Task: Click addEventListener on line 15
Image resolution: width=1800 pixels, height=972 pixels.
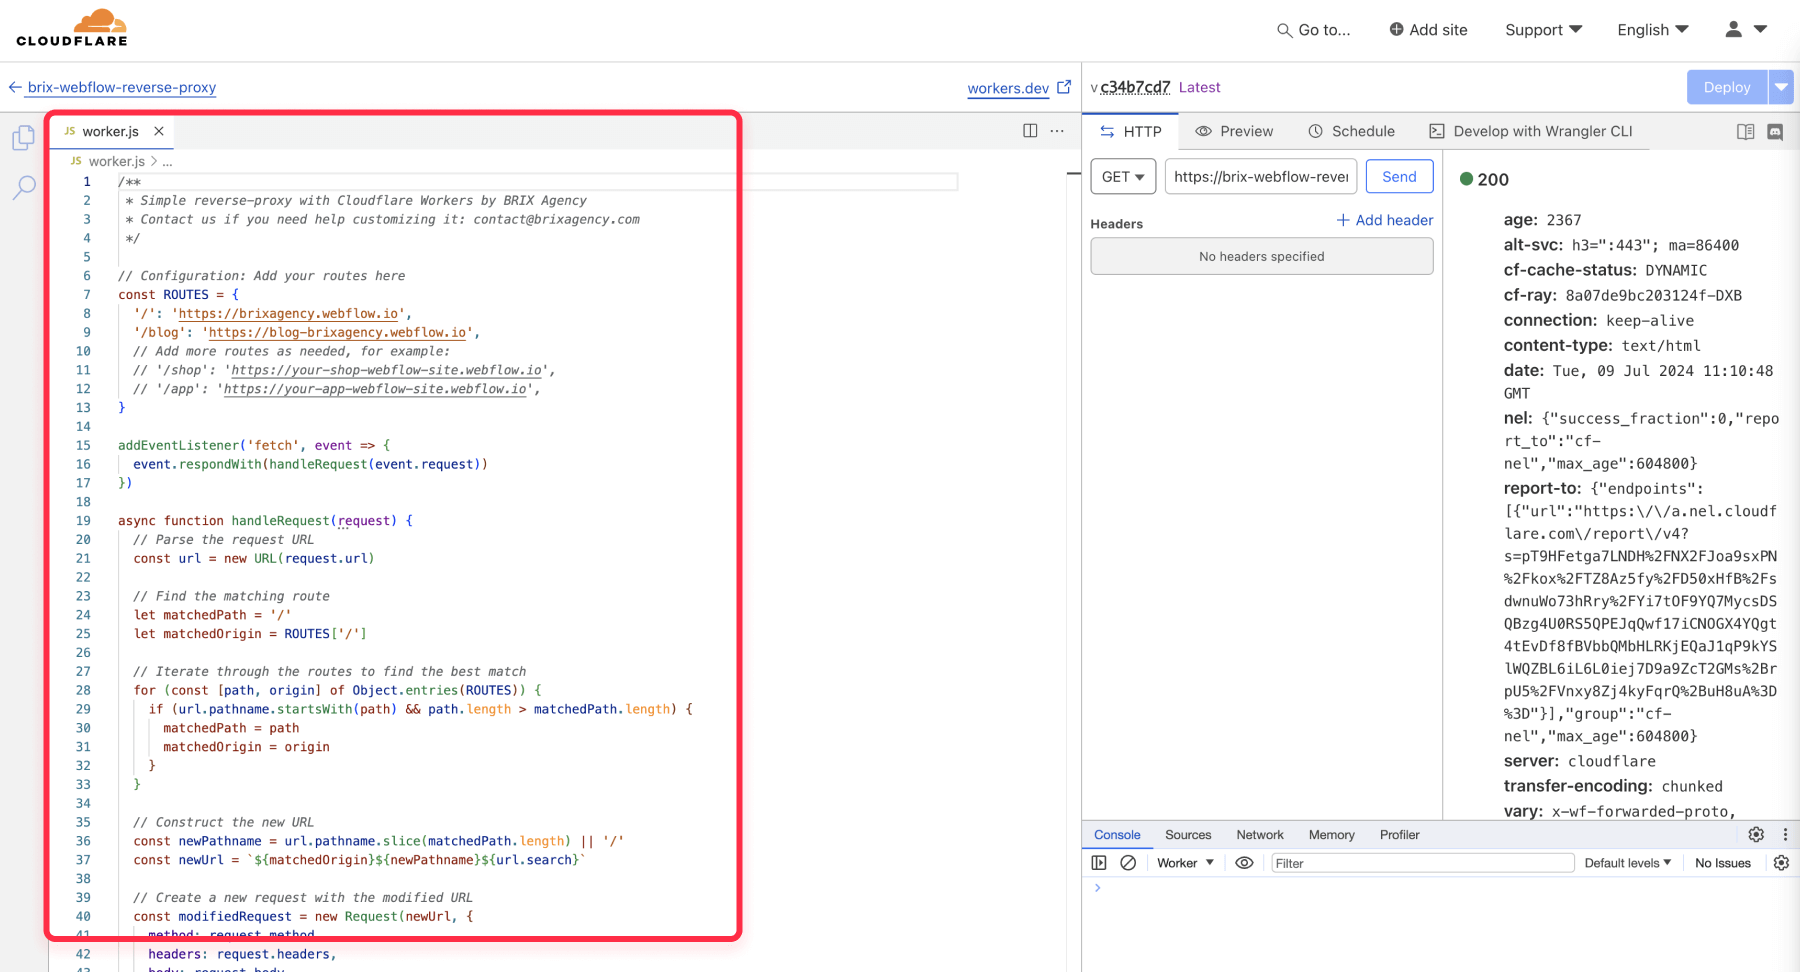Action: point(178,446)
